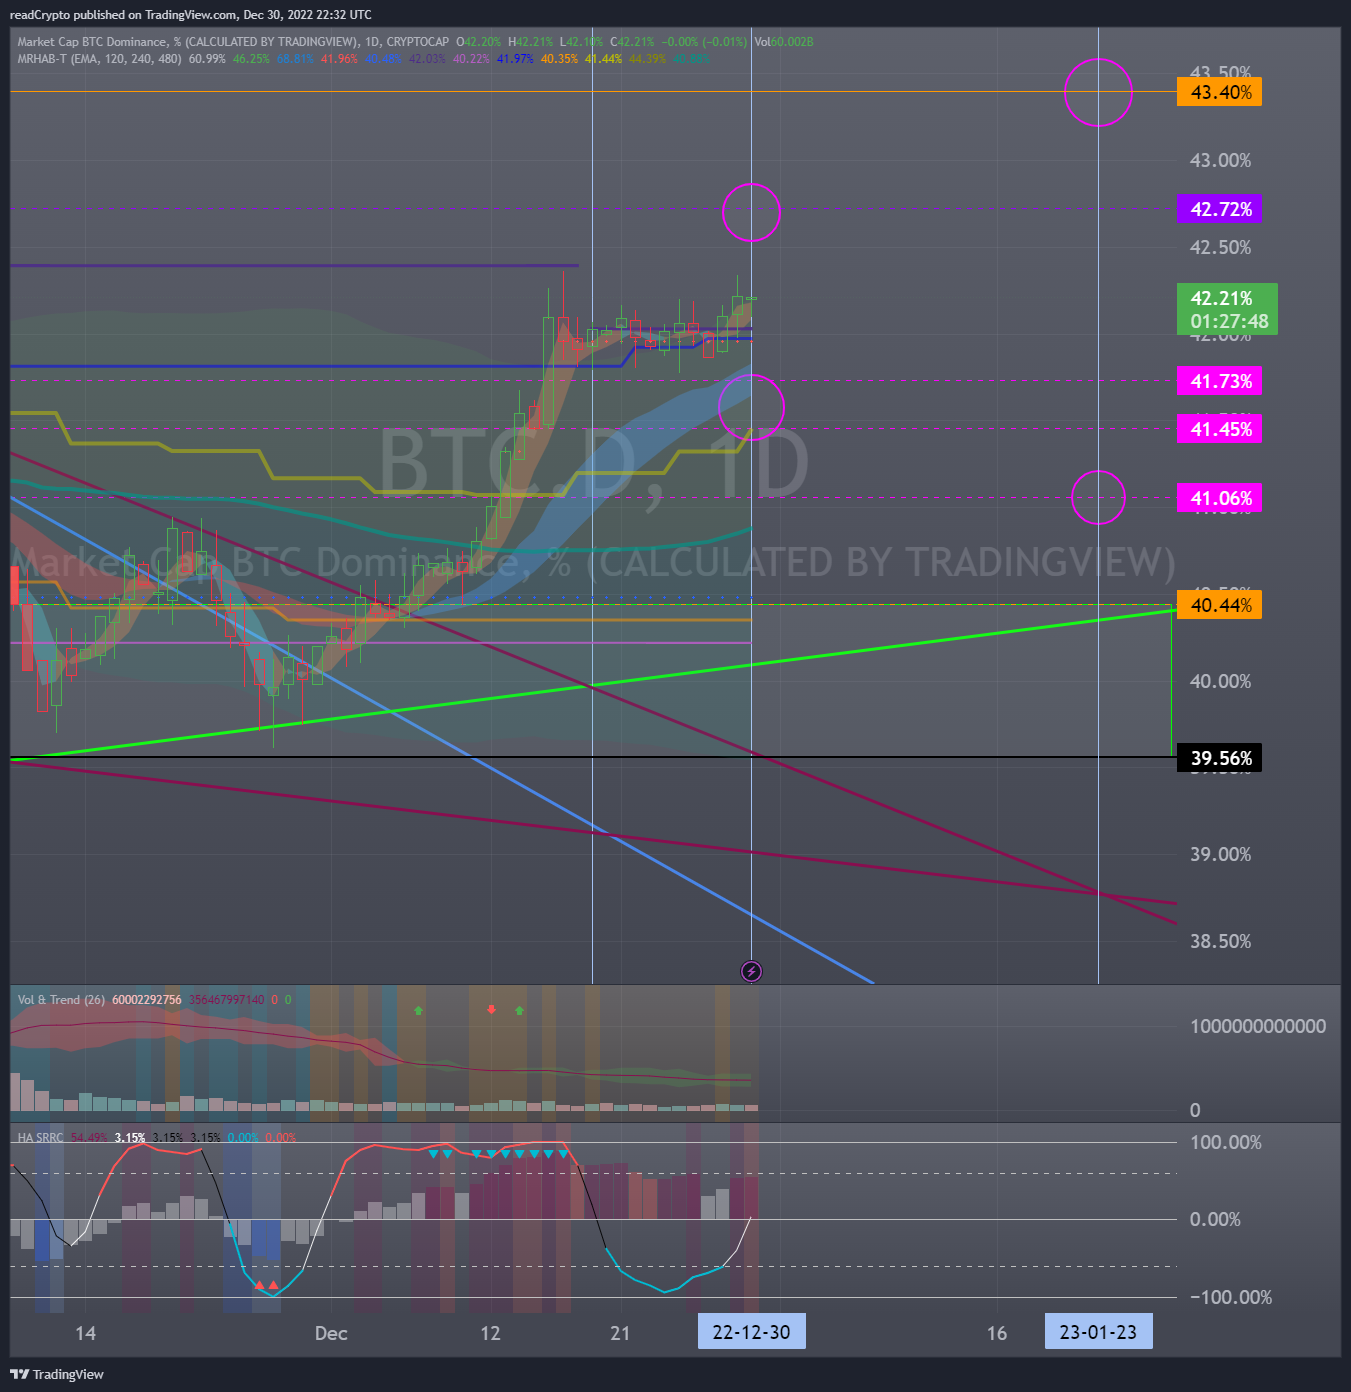Click the lightning bolt event icon on chart

coord(751,971)
